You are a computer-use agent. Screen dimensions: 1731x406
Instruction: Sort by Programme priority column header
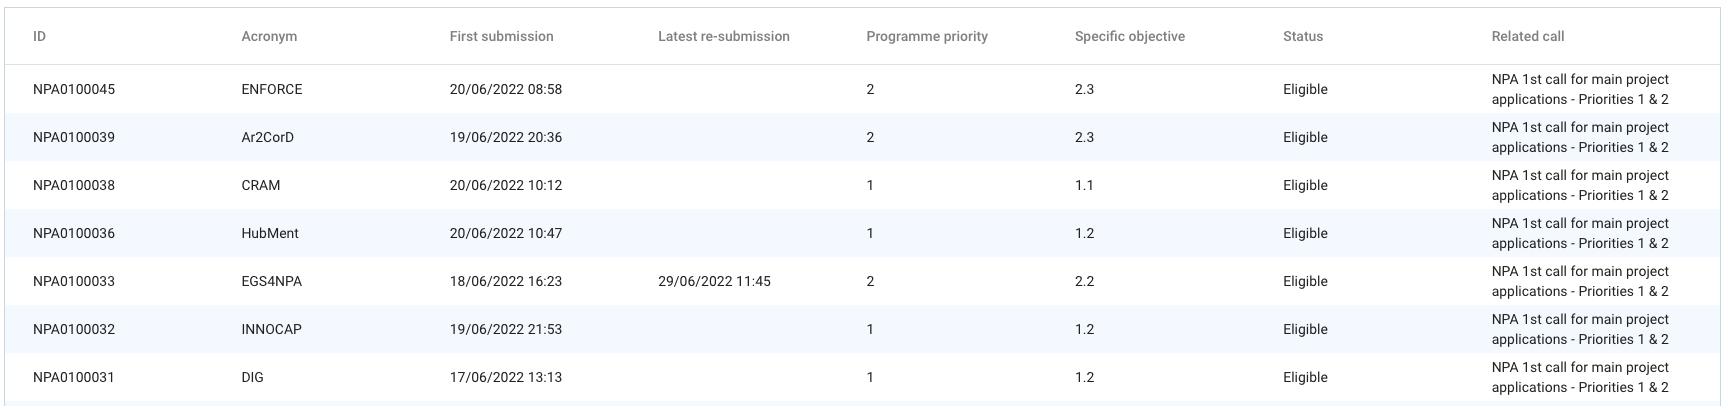926,36
